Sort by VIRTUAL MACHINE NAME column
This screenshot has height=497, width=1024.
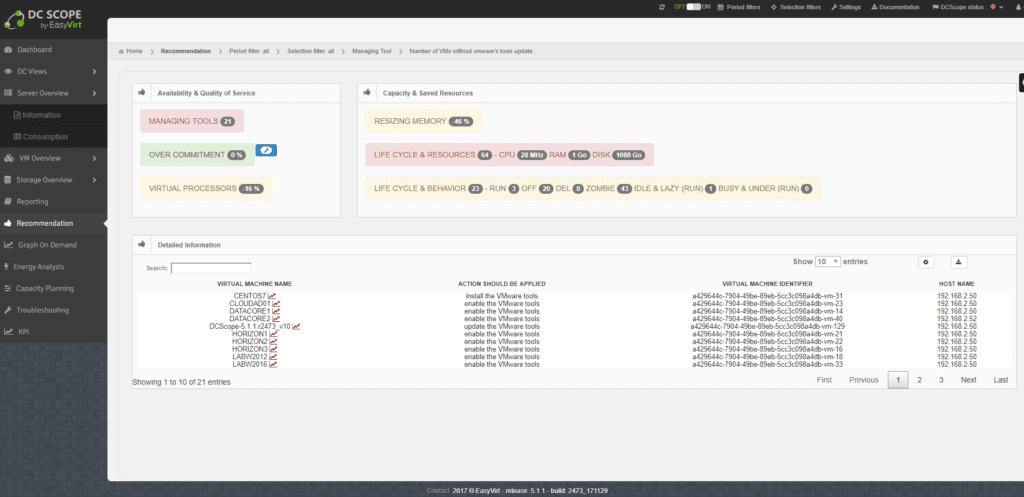(x=255, y=284)
